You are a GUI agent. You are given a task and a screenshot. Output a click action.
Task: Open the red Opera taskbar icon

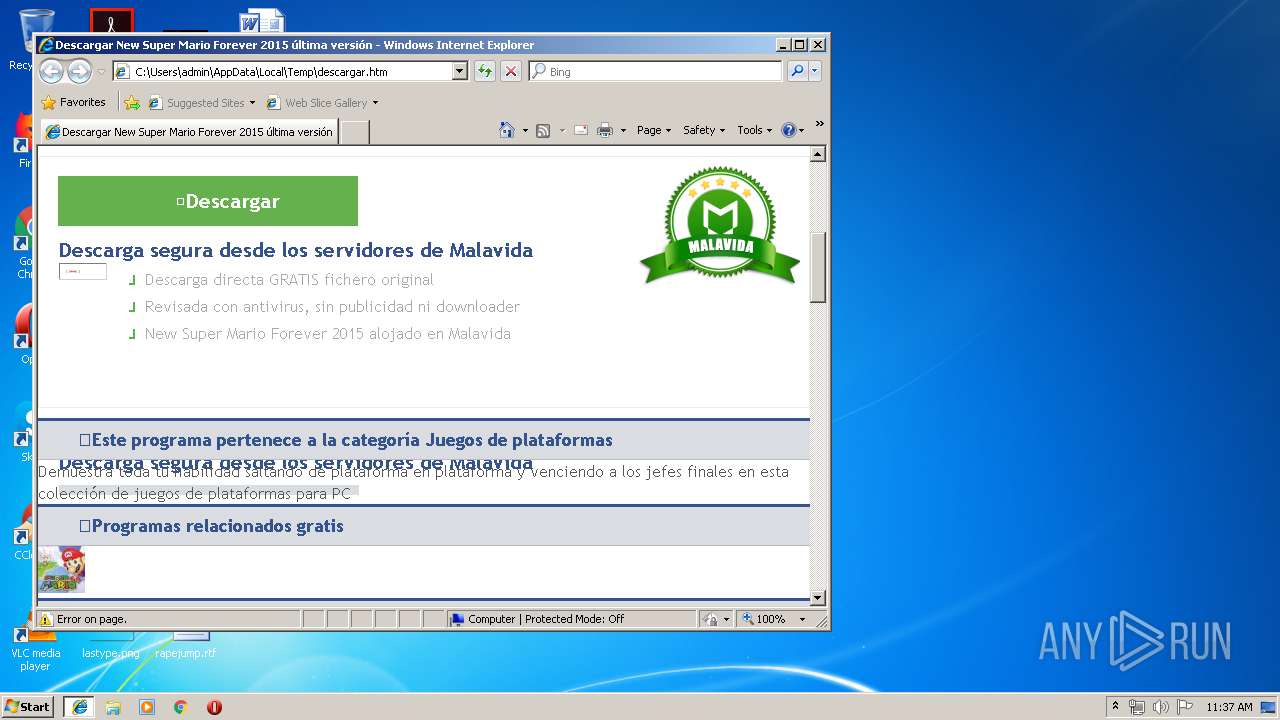[214, 707]
